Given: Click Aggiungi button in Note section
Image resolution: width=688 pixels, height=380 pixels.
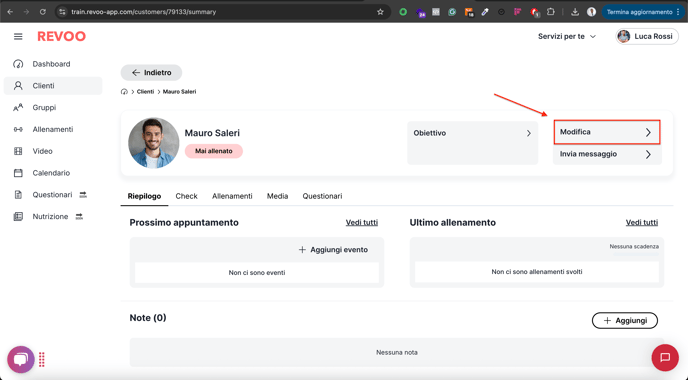Looking at the screenshot, I should 625,320.
